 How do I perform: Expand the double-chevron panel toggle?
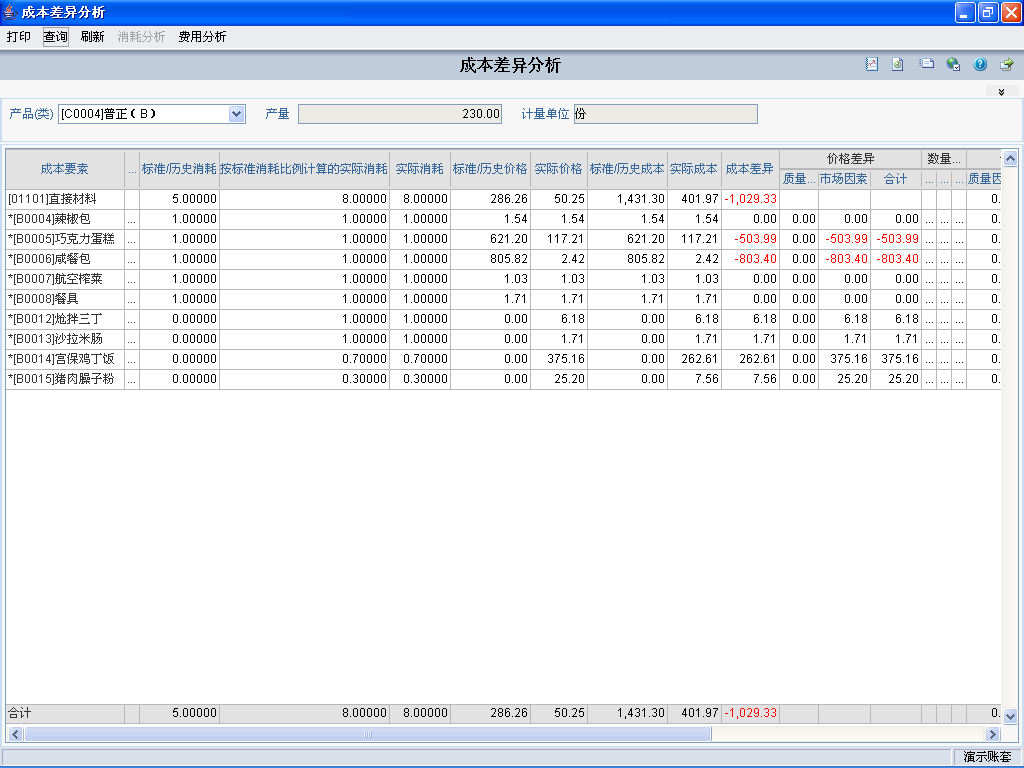1001,91
